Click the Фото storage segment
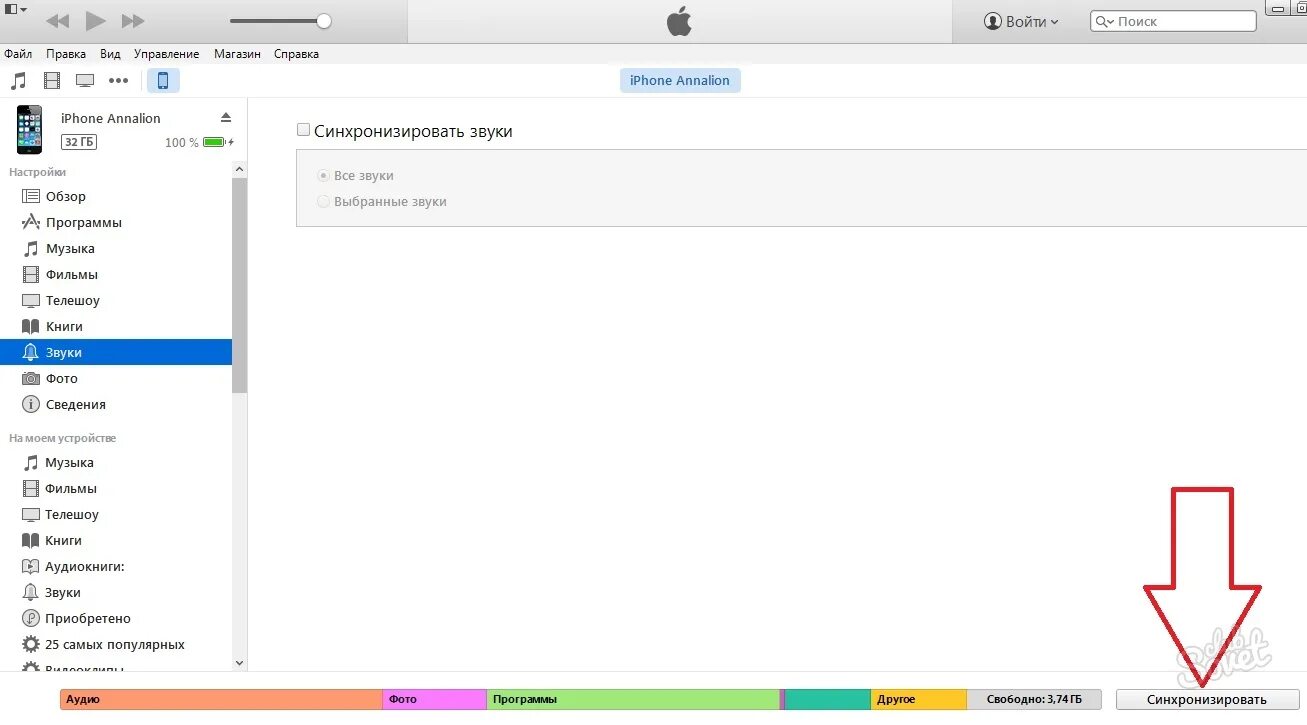Viewport: 1307px width, 725px height. click(x=435, y=699)
